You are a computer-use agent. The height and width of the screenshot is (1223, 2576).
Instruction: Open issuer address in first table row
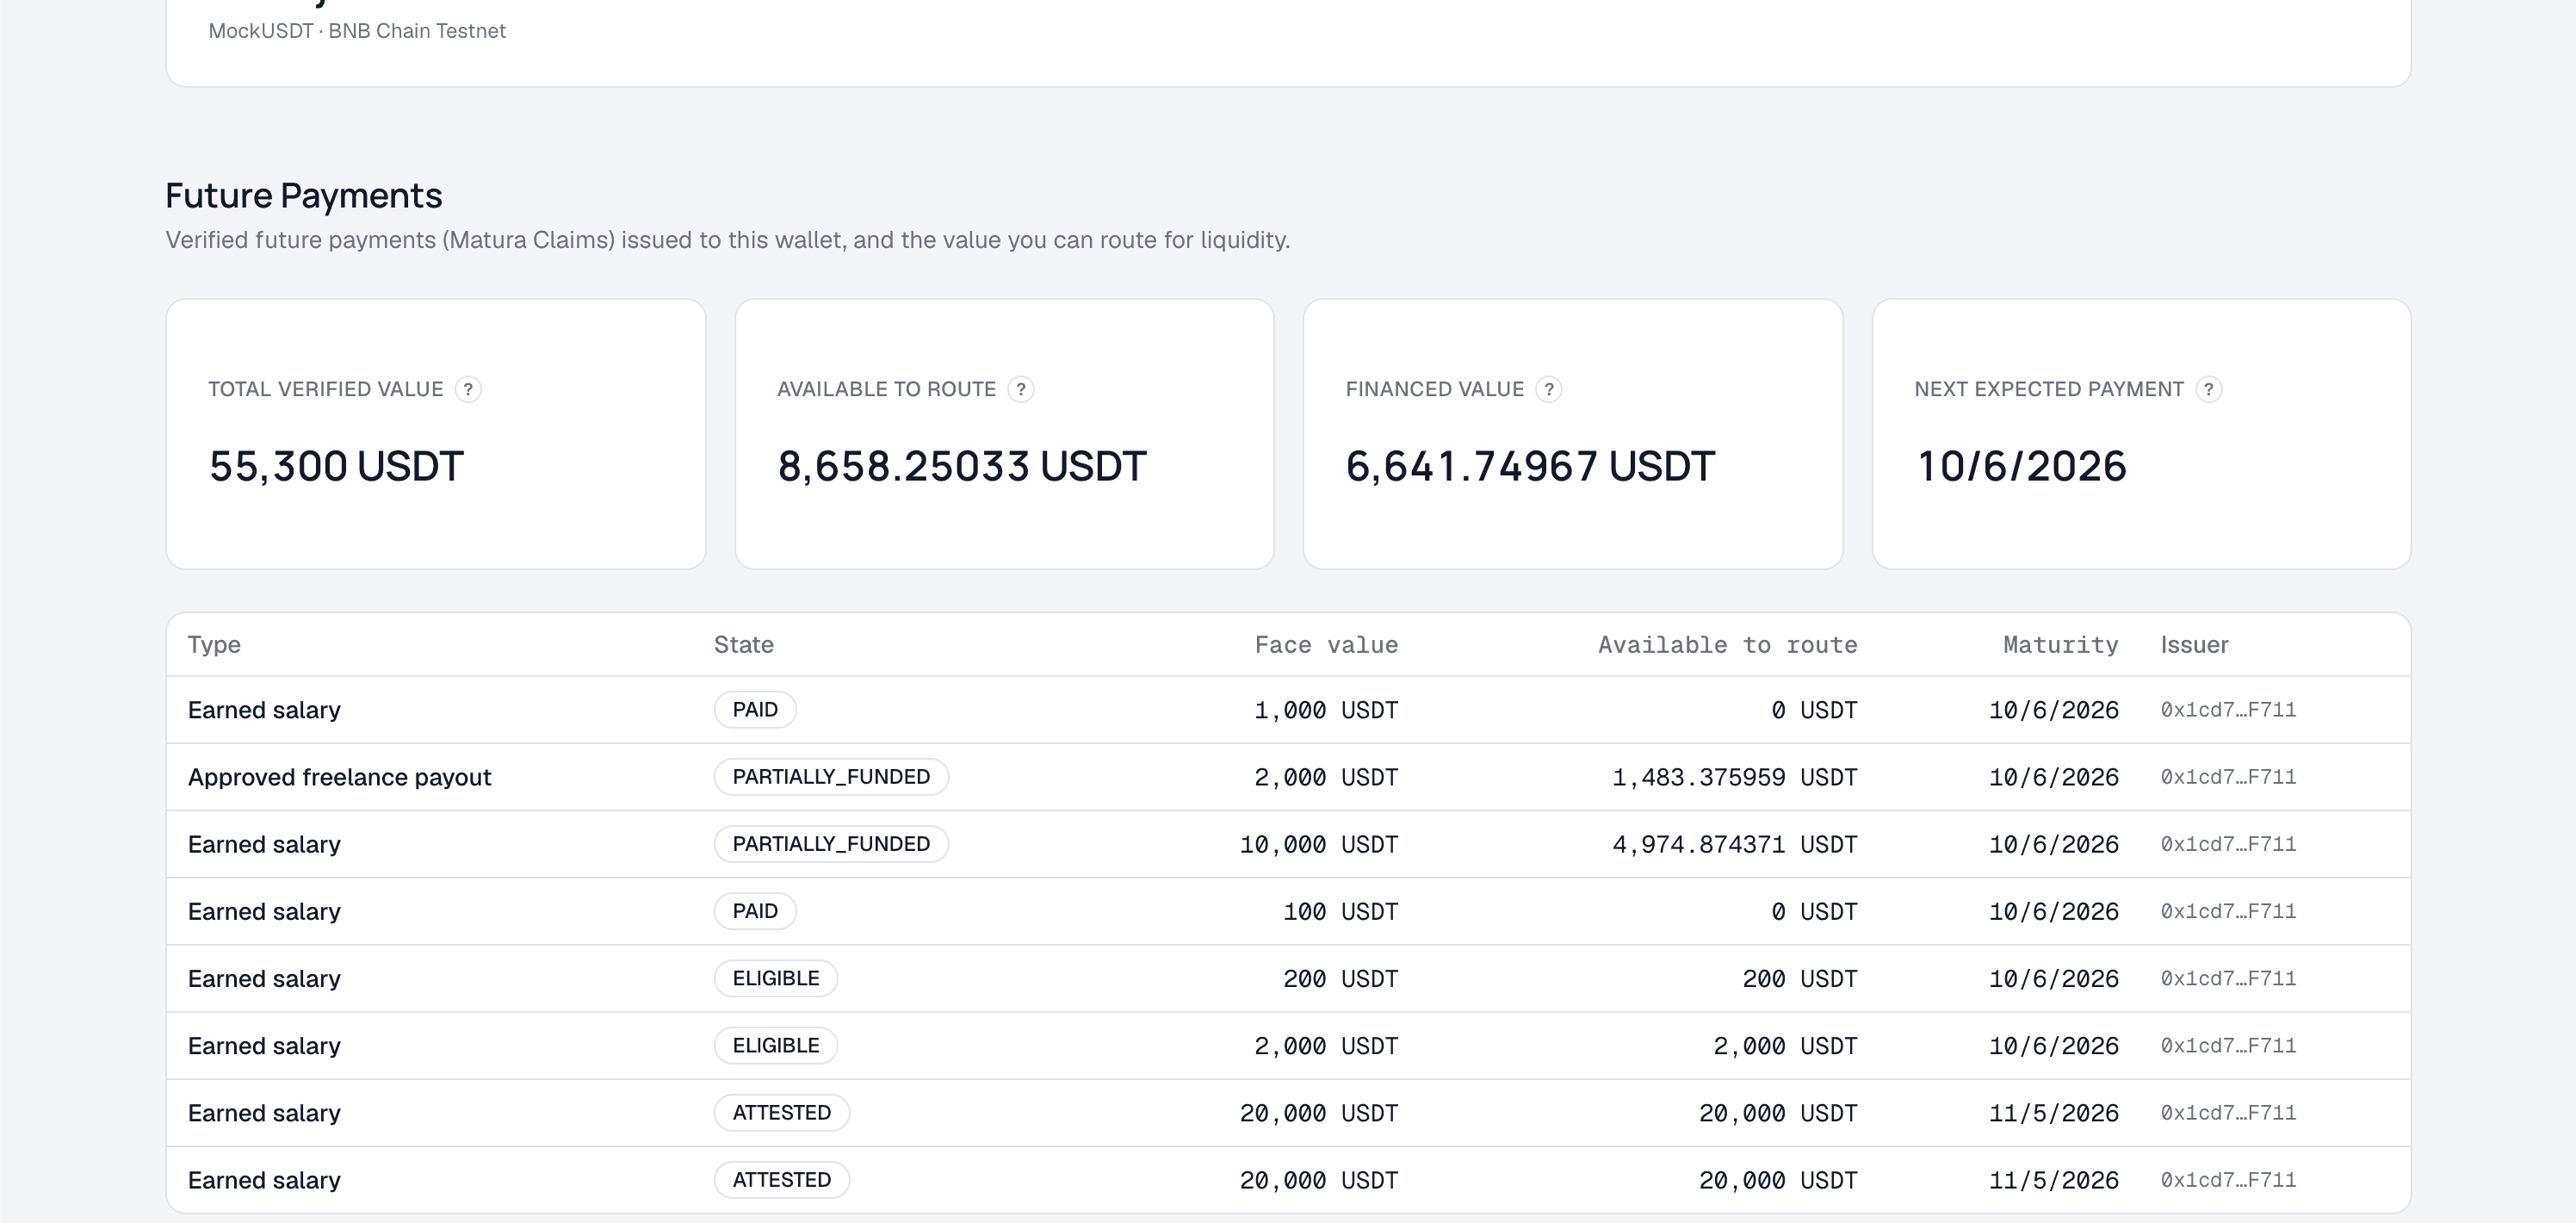[x=2228, y=710]
